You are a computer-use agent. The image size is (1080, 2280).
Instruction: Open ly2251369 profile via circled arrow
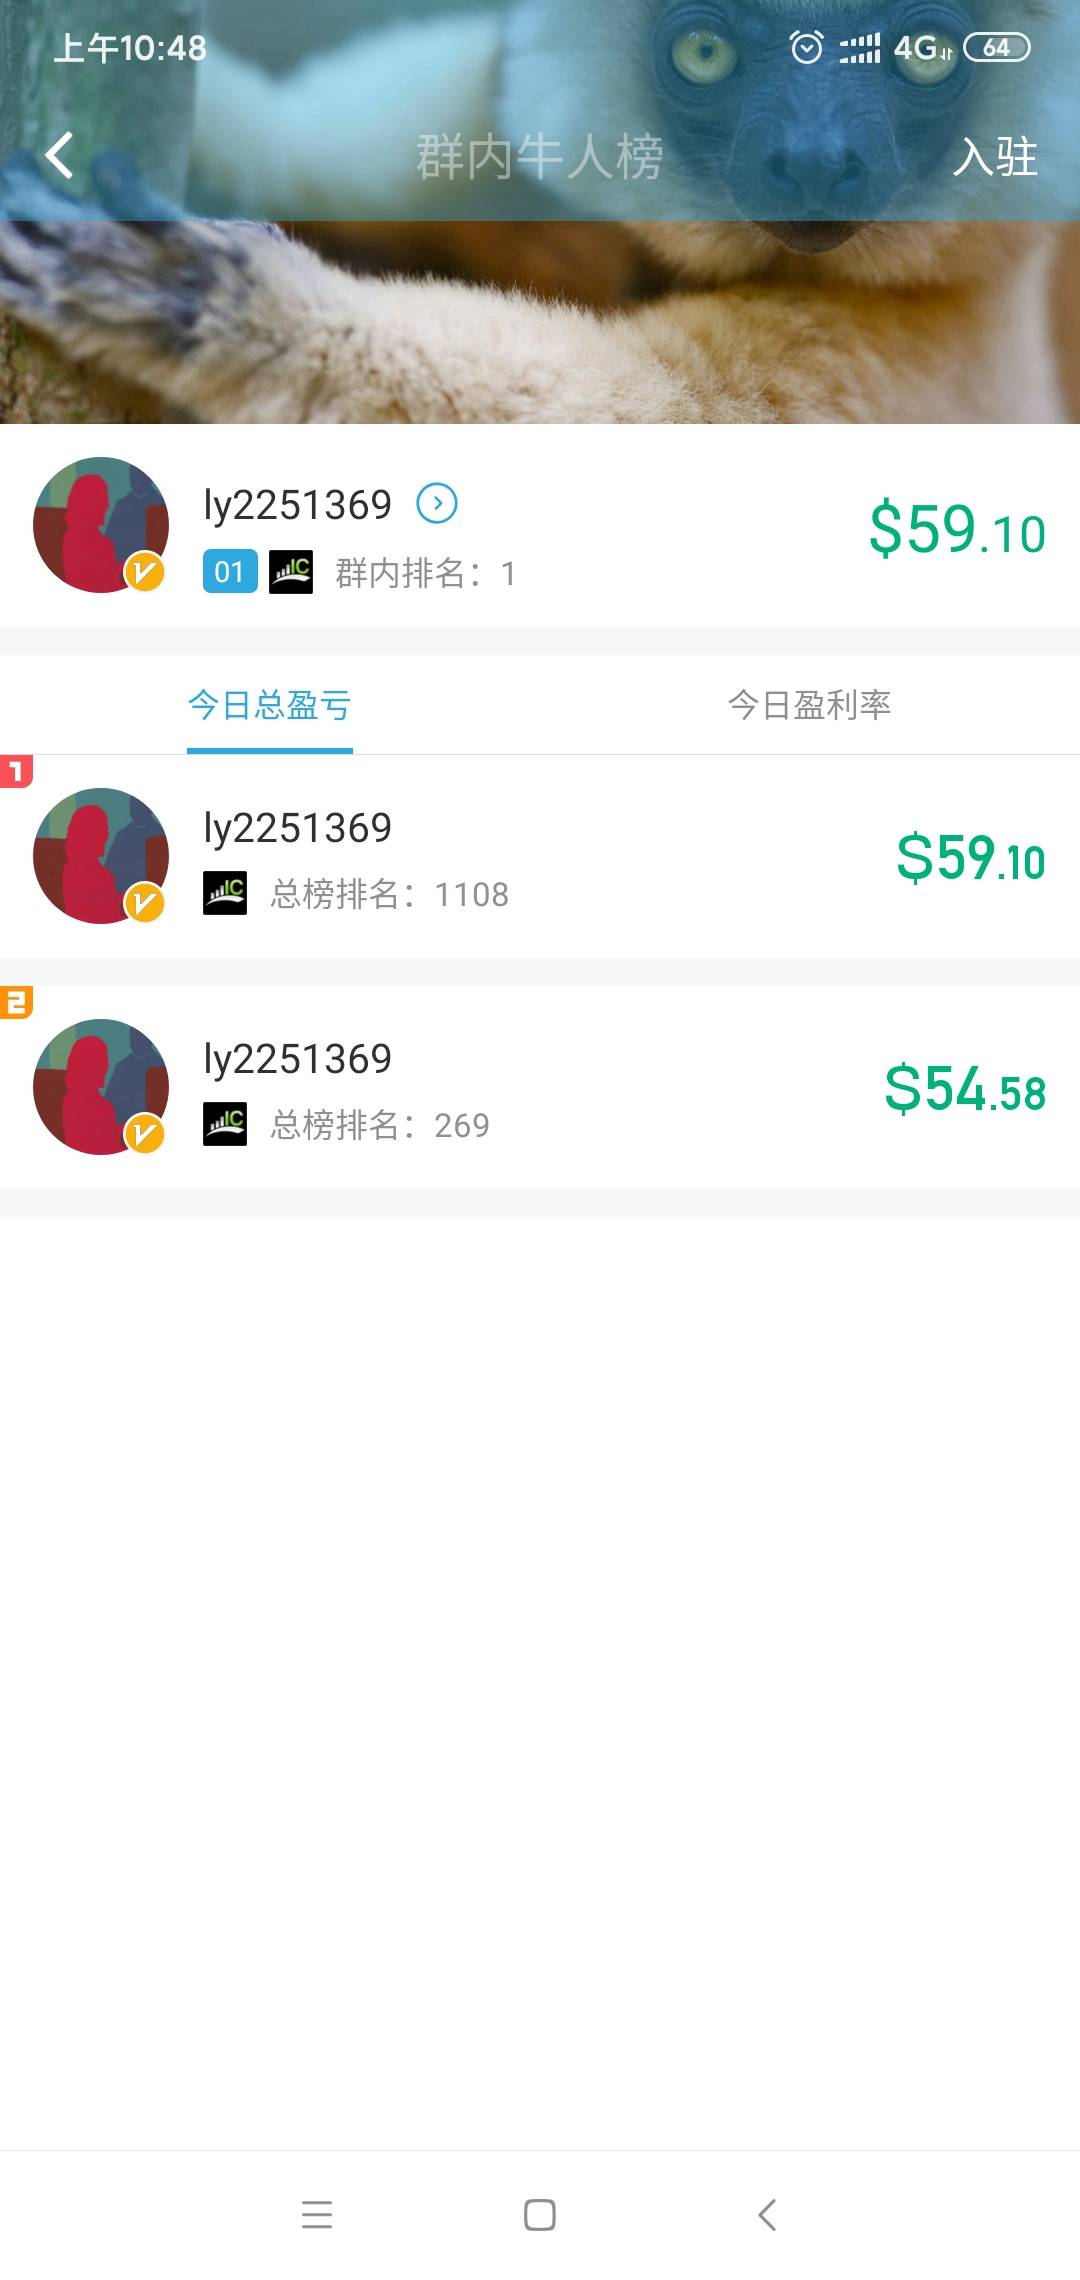click(x=437, y=504)
